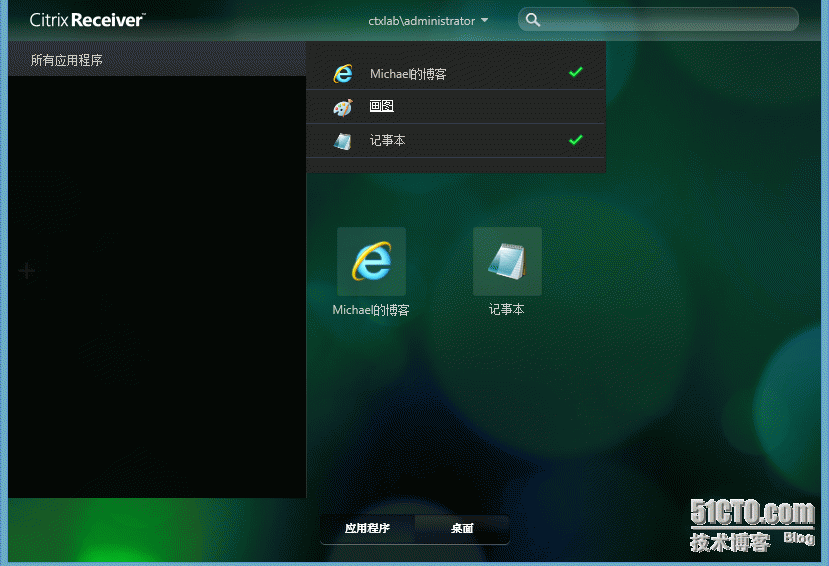Uncheck the green checkmark beside Michael的博客
The image size is (829, 566).
click(x=576, y=72)
